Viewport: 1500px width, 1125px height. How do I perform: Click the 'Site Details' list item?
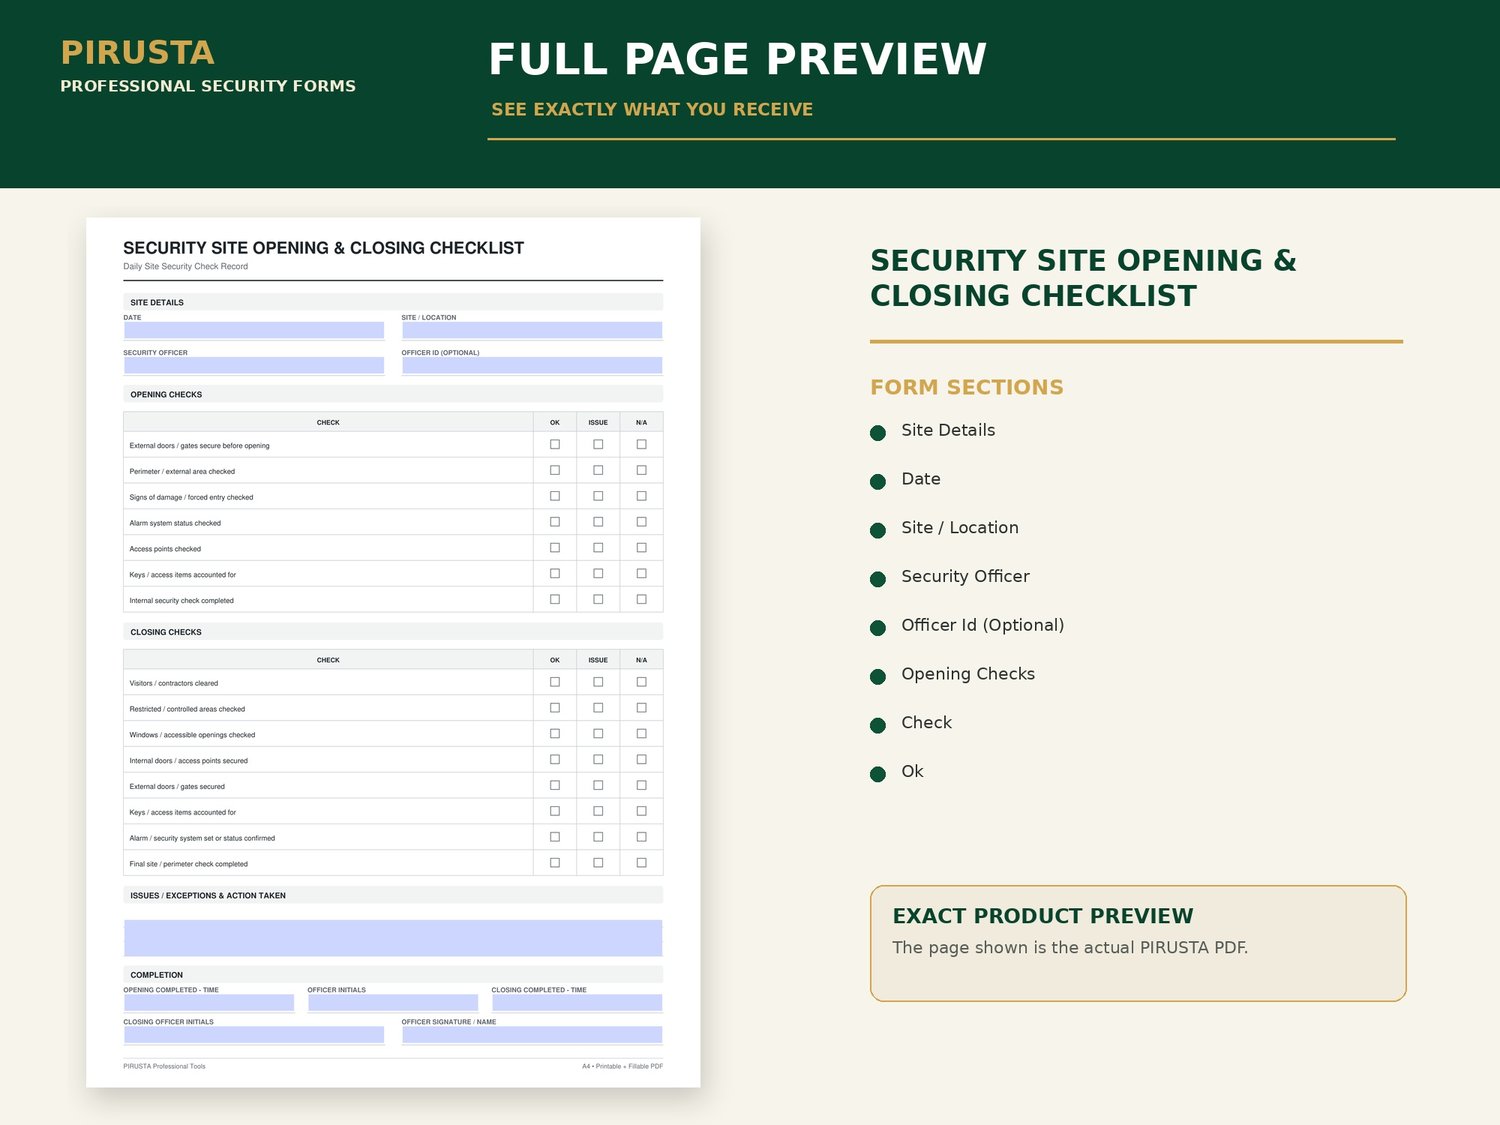[x=948, y=430]
